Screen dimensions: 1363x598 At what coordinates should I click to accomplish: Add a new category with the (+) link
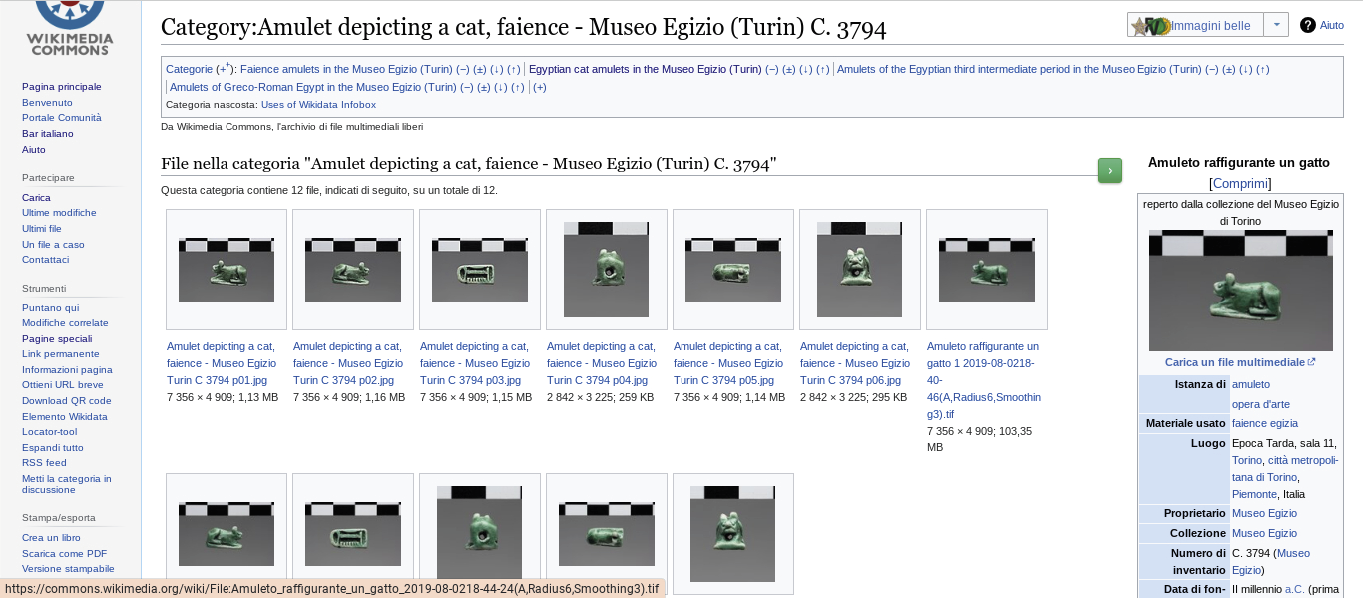click(540, 87)
